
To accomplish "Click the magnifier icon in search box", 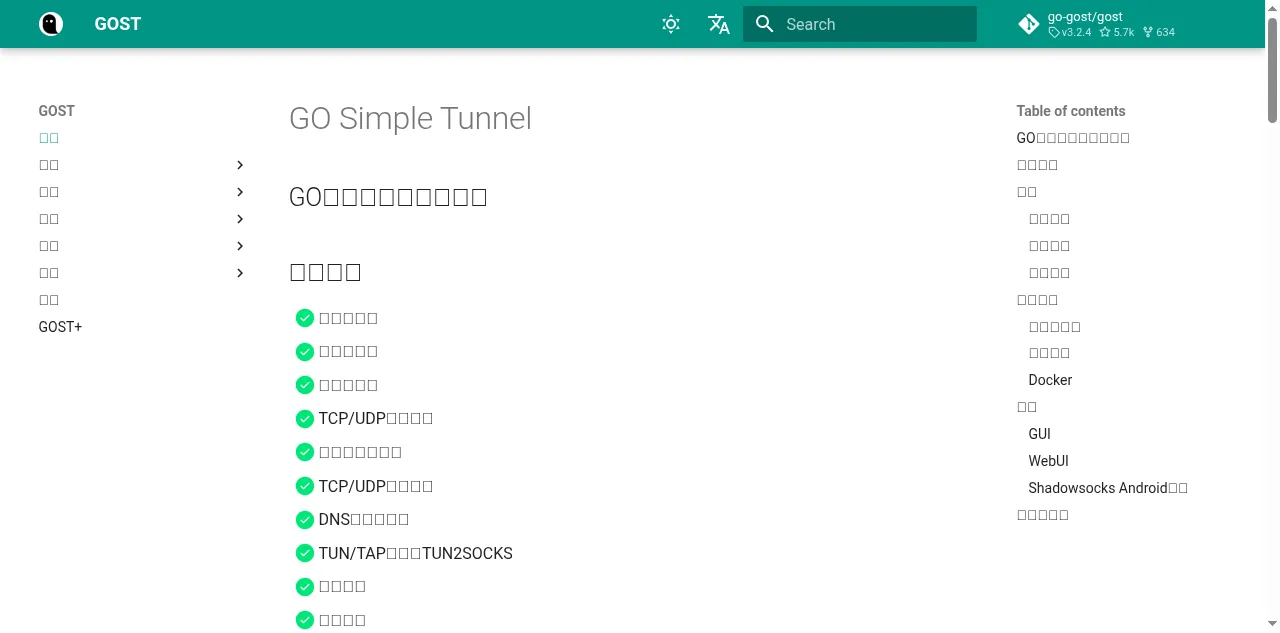I will point(765,24).
